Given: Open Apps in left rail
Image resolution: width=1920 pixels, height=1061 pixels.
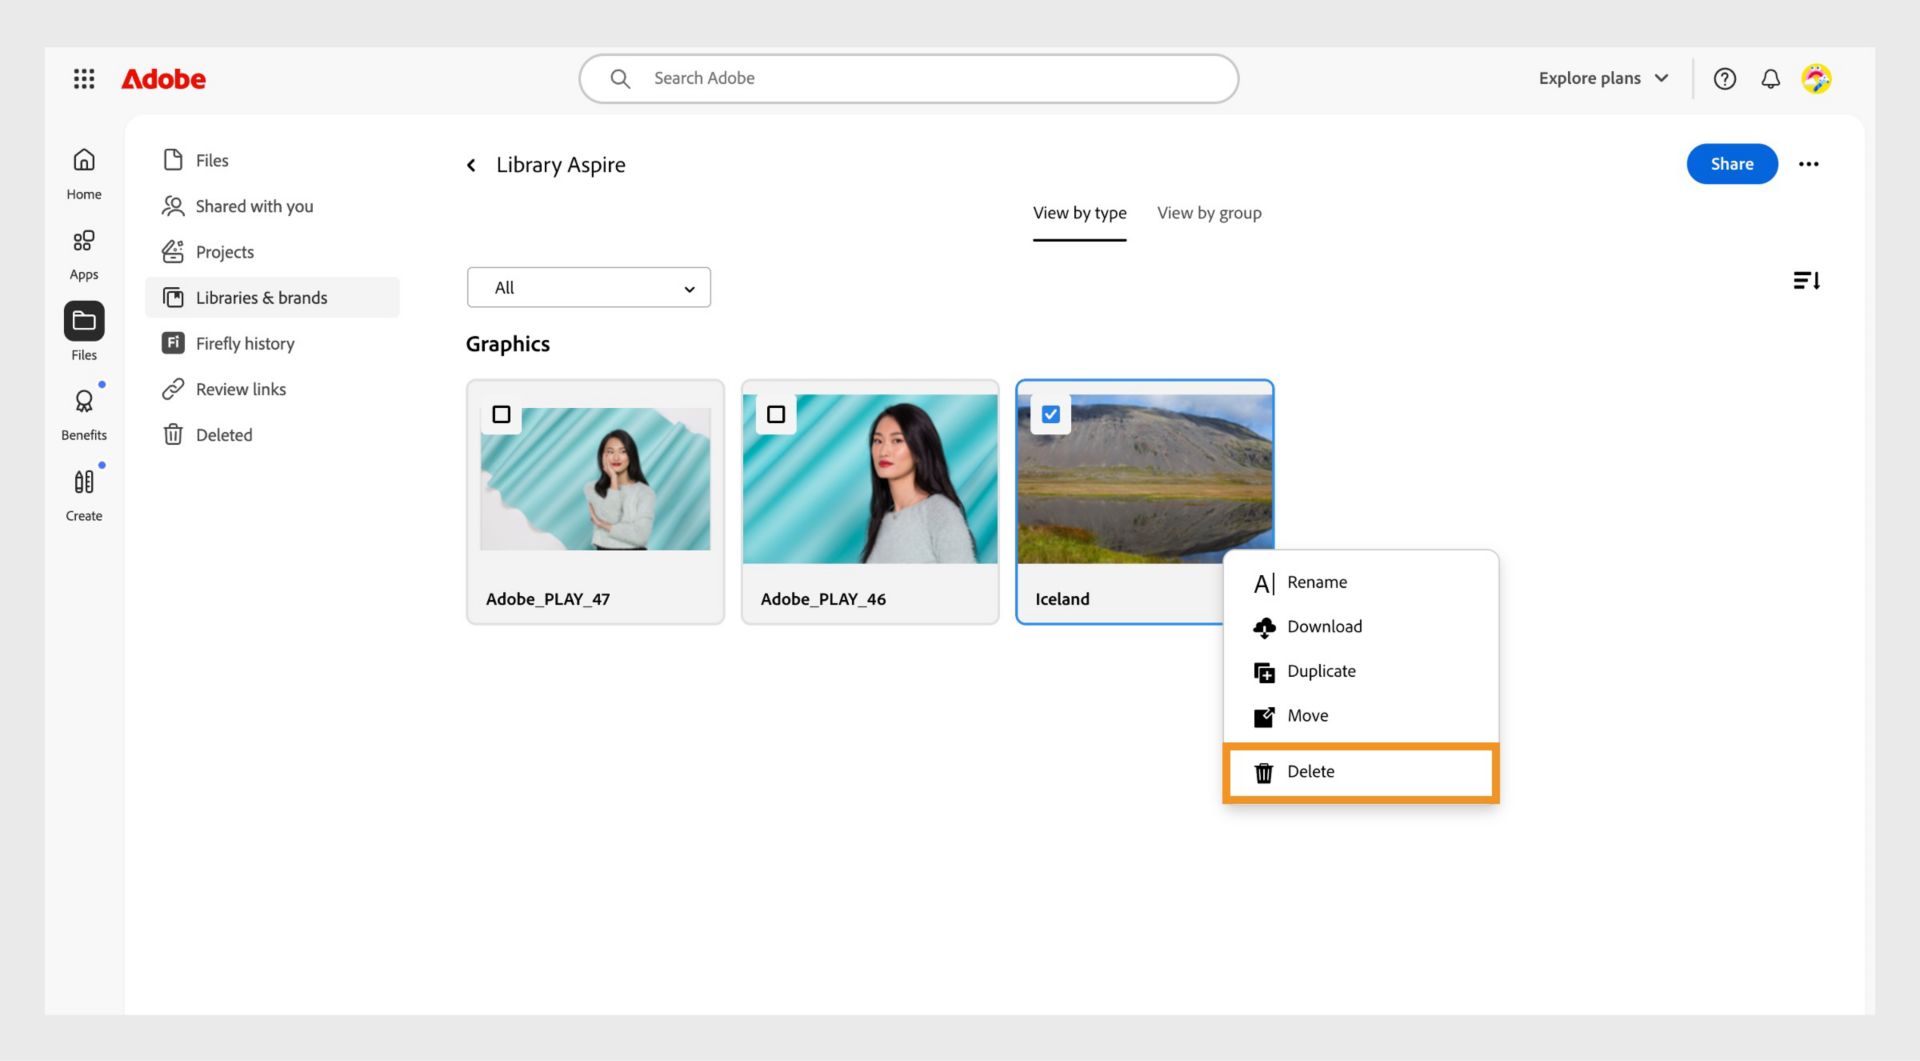Looking at the screenshot, I should [84, 253].
